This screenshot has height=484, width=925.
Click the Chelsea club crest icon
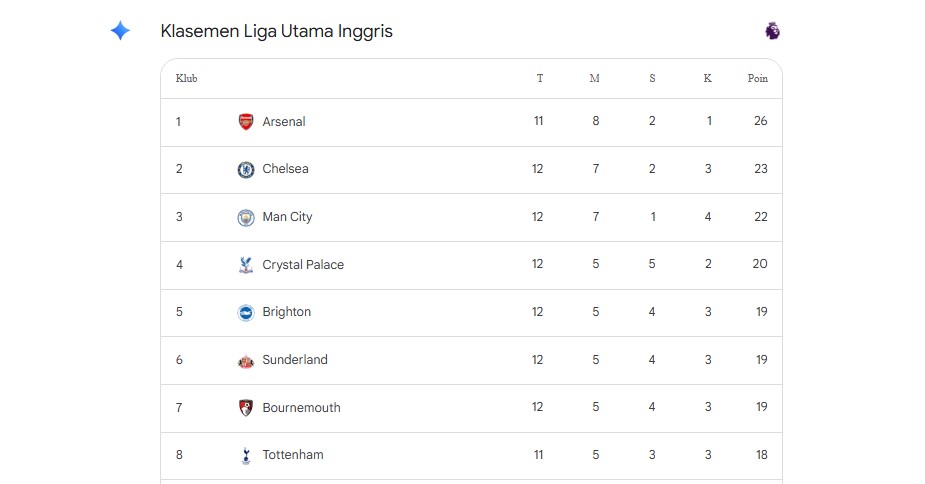tap(246, 169)
